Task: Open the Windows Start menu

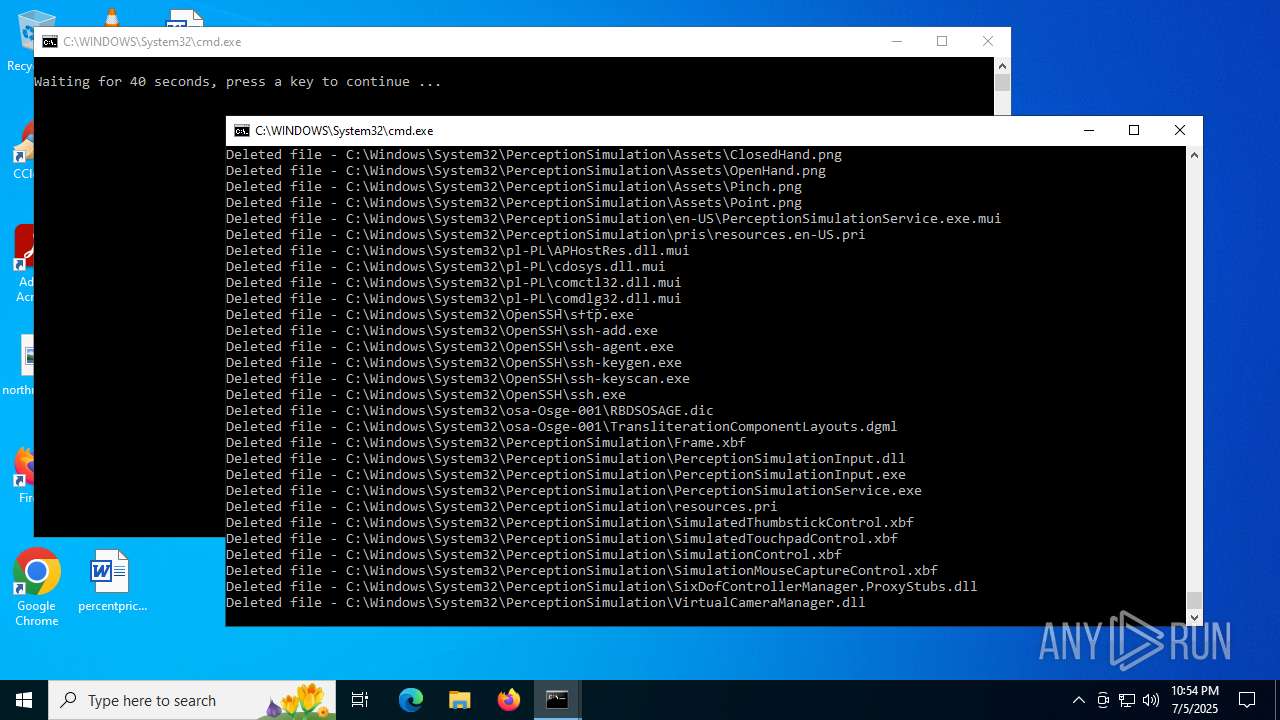Action: (24, 700)
